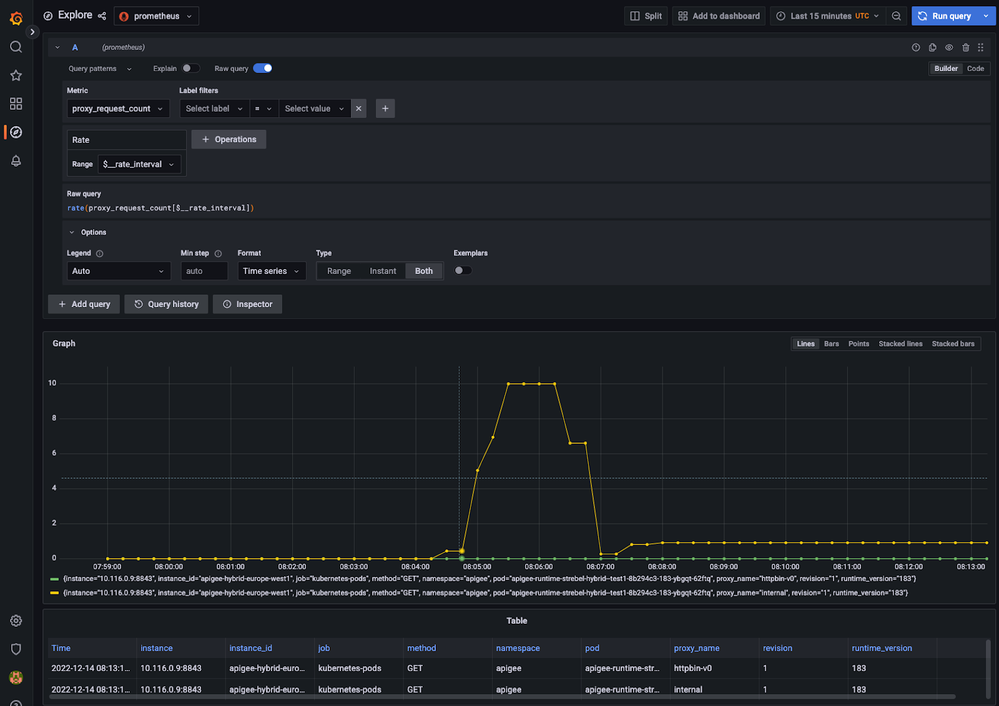The height and width of the screenshot is (706, 999).
Task: Open the Select value dropdown
Action: pyautogui.click(x=315, y=108)
